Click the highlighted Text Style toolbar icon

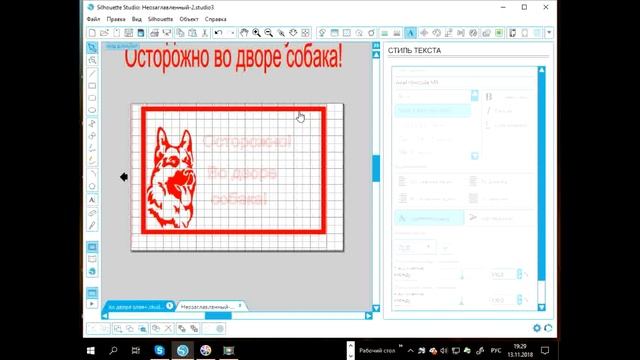pyautogui.click(x=411, y=33)
